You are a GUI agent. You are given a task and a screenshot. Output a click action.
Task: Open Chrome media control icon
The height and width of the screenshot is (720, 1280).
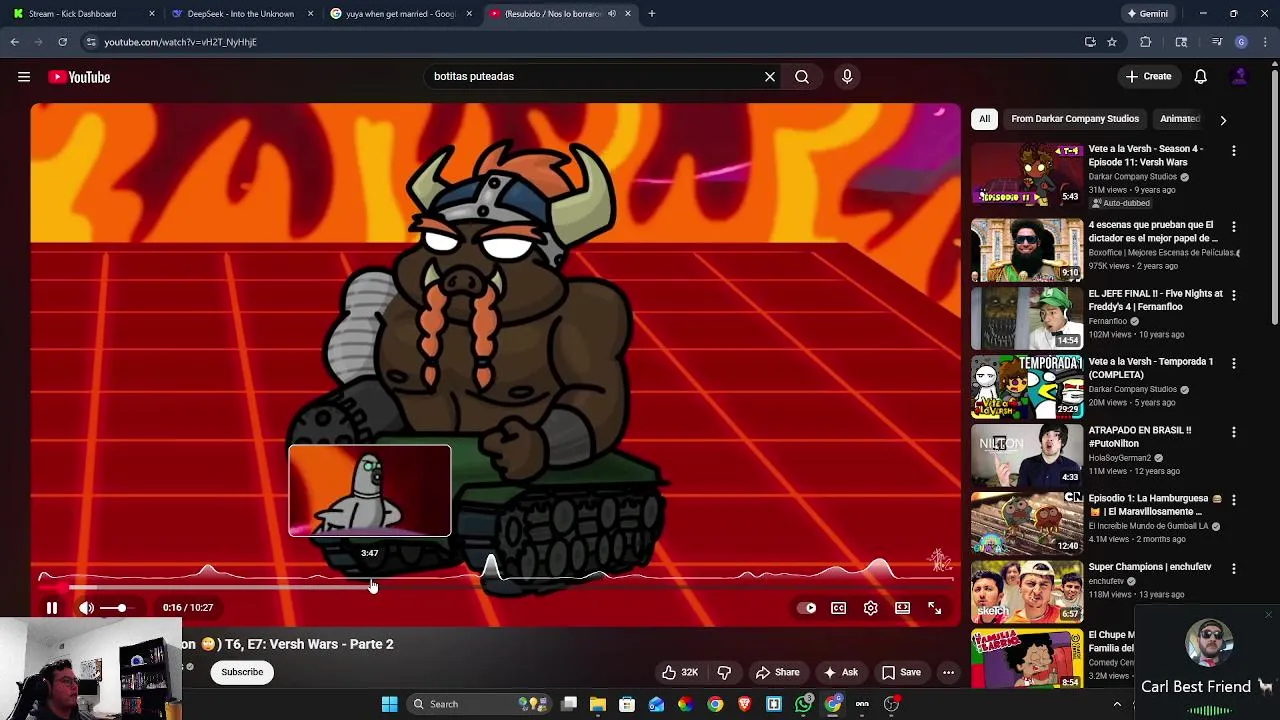click(x=1216, y=42)
